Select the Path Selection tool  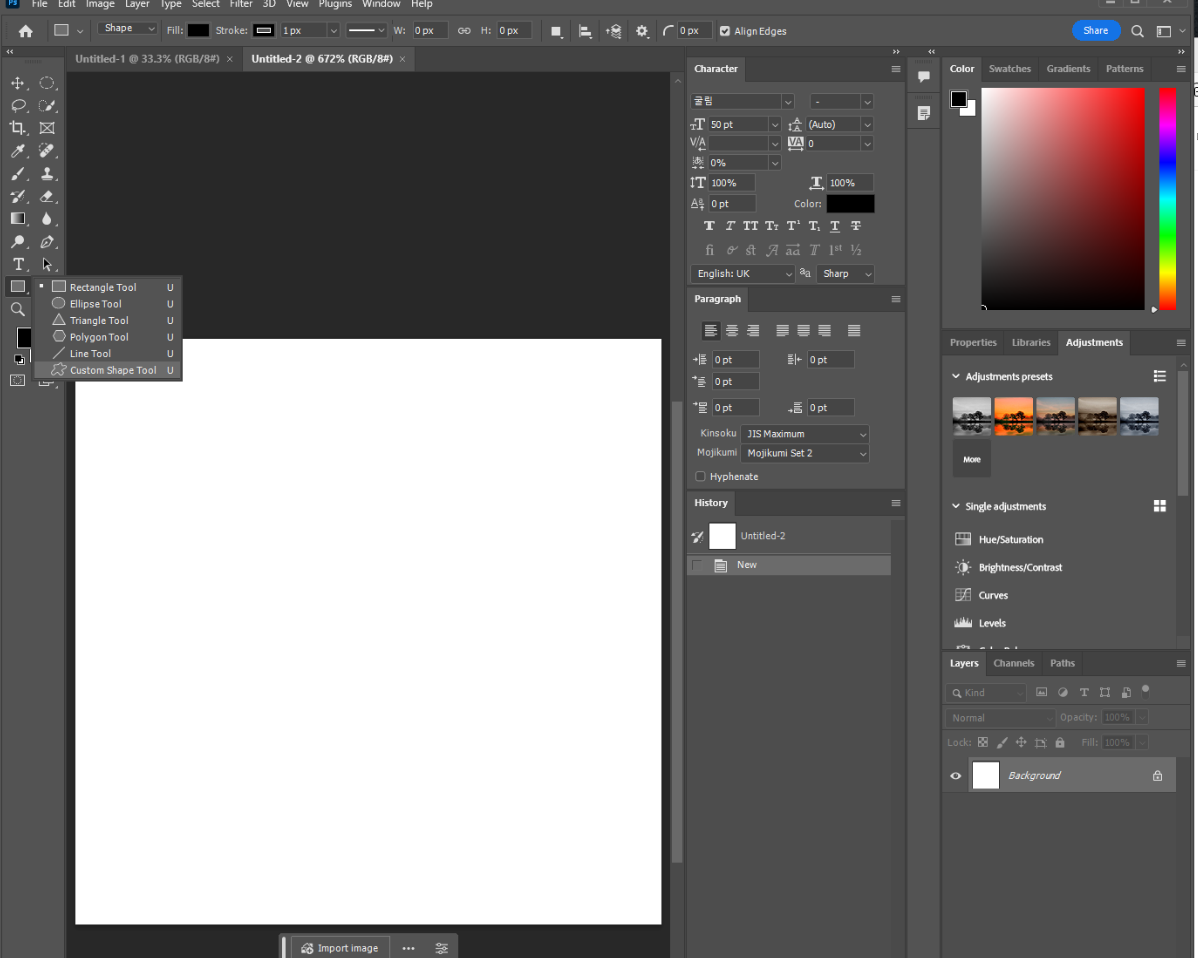(x=47, y=264)
